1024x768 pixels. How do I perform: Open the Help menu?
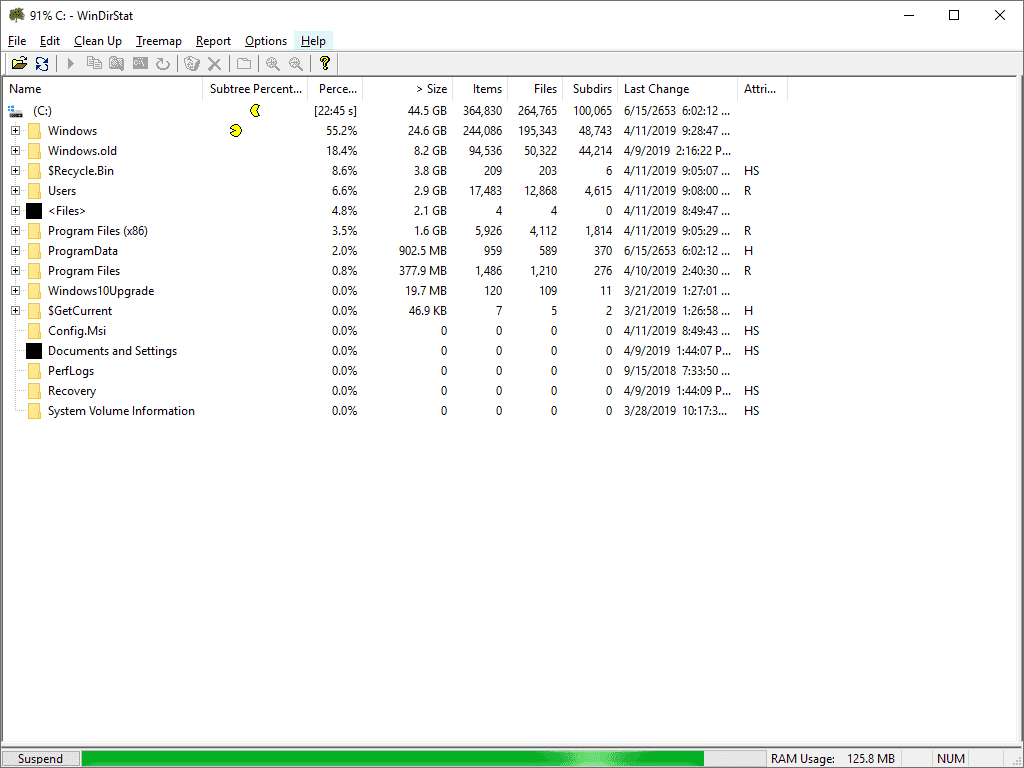click(313, 40)
